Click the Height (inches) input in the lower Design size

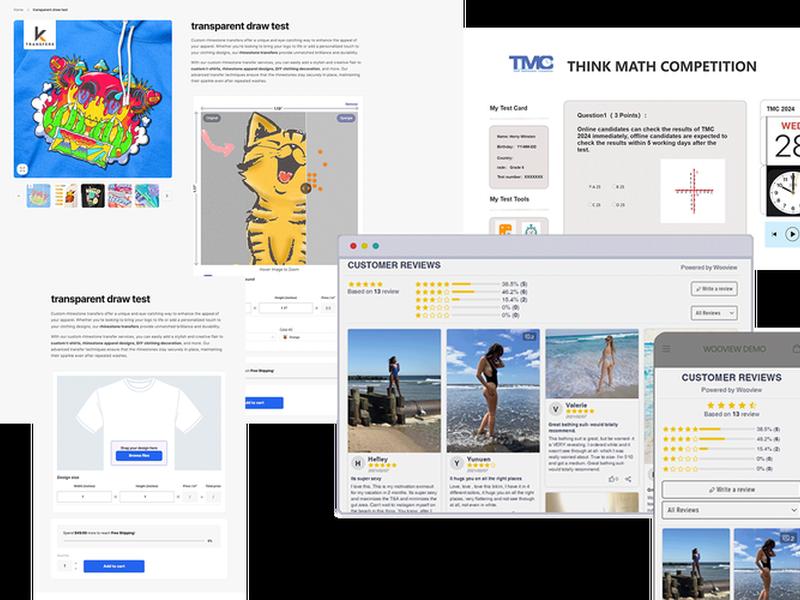click(x=146, y=496)
